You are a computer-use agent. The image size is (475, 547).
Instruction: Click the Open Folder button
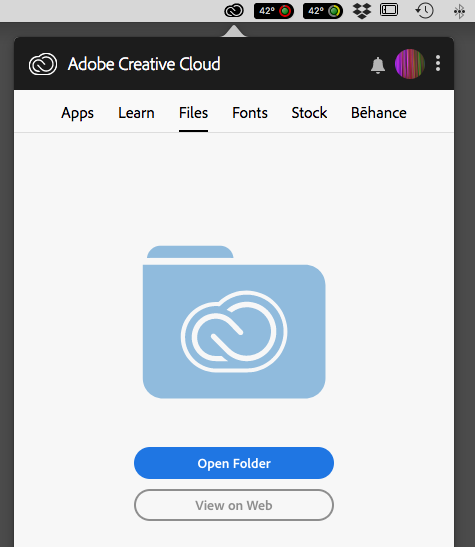click(x=234, y=463)
